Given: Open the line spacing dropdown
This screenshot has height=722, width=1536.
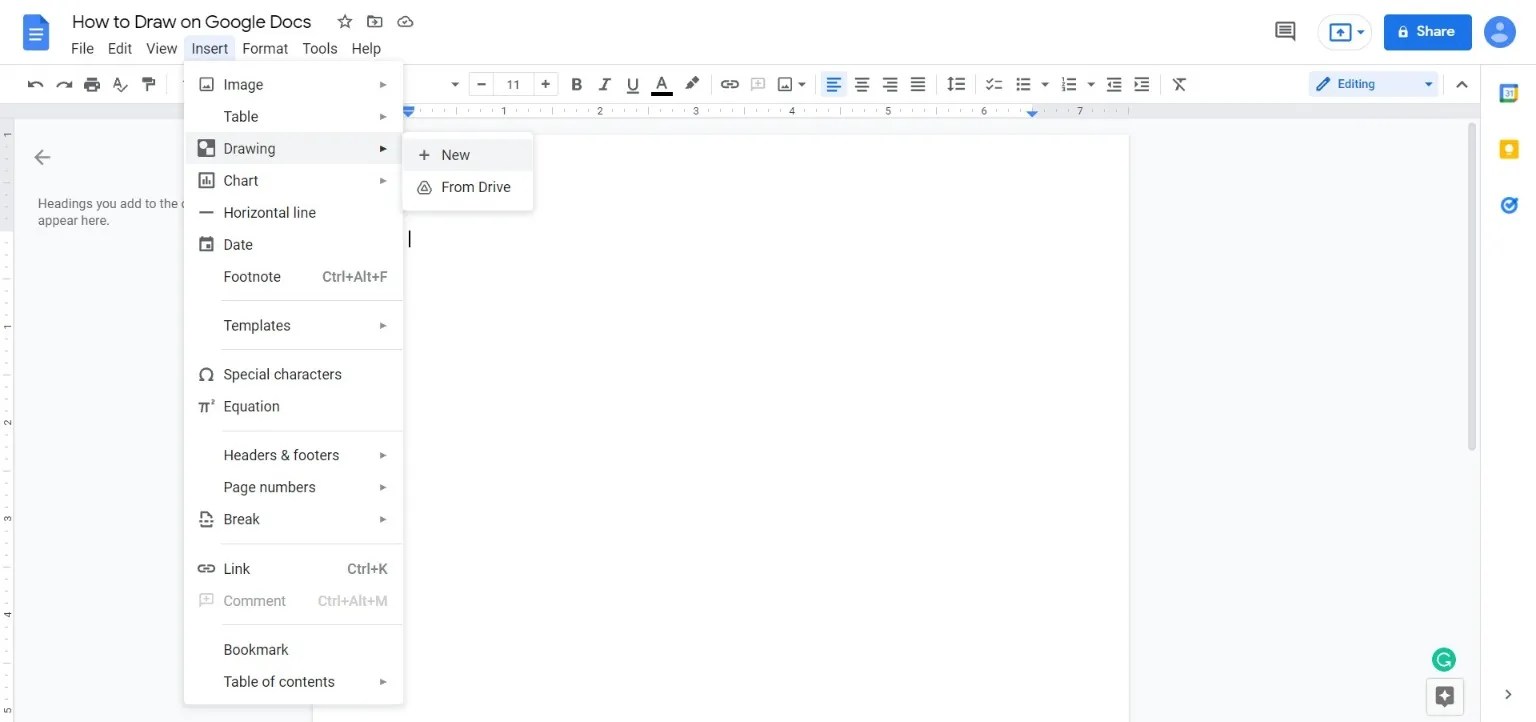Looking at the screenshot, I should click(x=956, y=84).
